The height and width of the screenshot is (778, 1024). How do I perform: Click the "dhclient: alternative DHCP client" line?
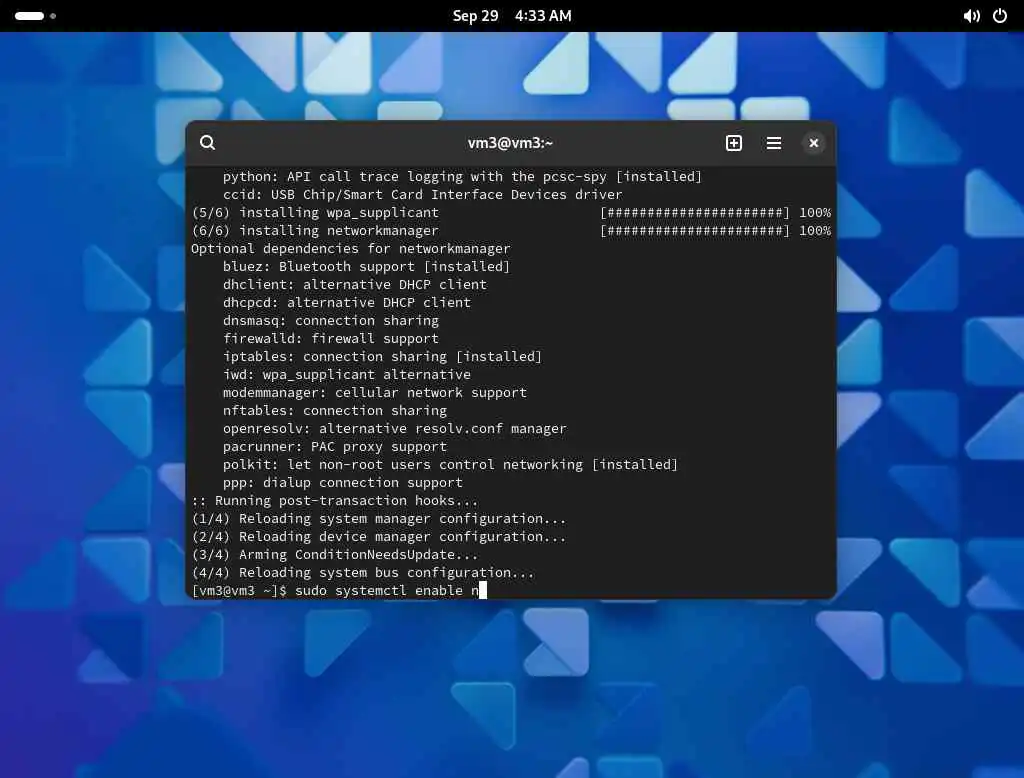tap(355, 284)
